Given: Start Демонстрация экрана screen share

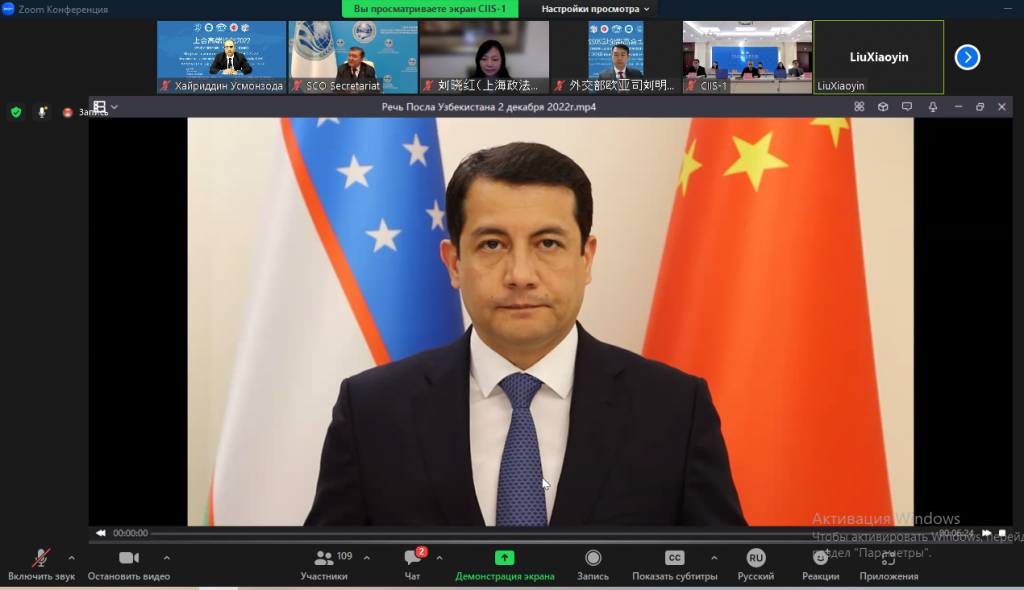Looking at the screenshot, I should (x=505, y=565).
